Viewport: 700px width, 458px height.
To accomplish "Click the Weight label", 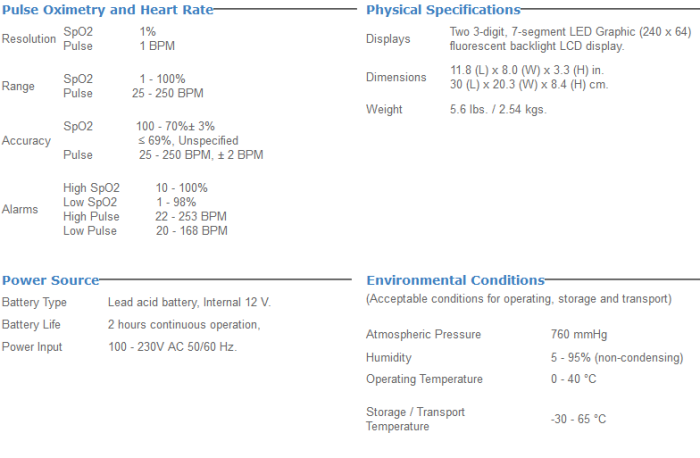I will point(384,109).
